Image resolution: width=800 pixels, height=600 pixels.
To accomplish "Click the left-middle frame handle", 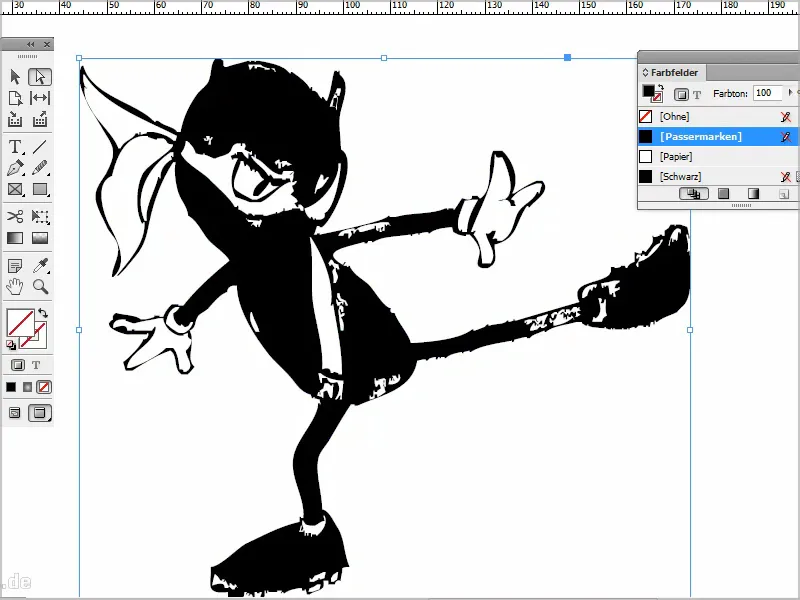I will pos(79,330).
